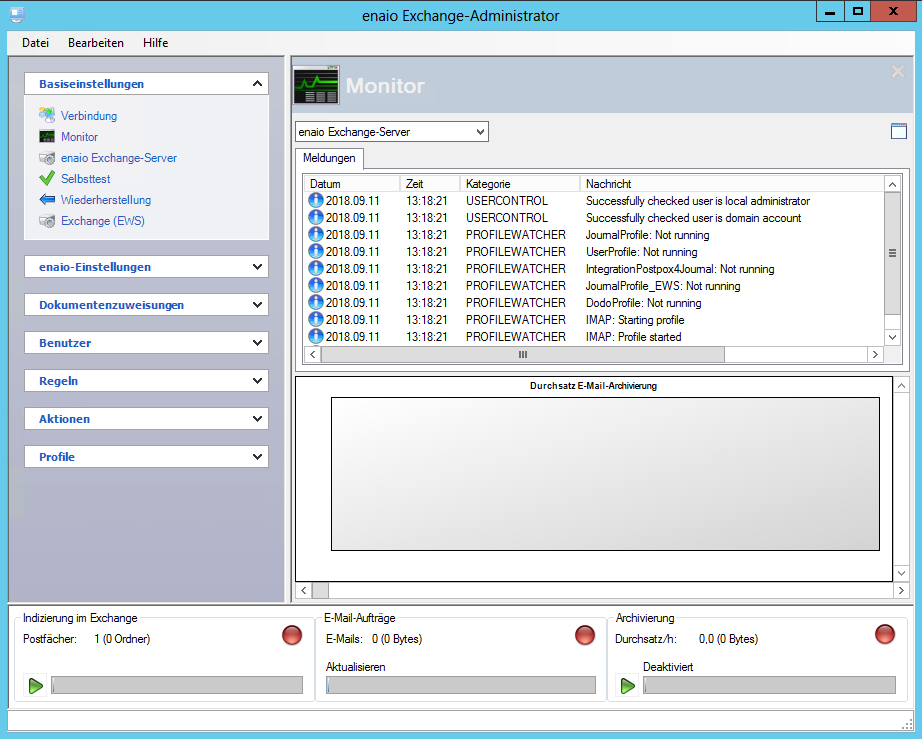Sort messages by Nachricht column header
922x739 pixels.
[x=732, y=184]
